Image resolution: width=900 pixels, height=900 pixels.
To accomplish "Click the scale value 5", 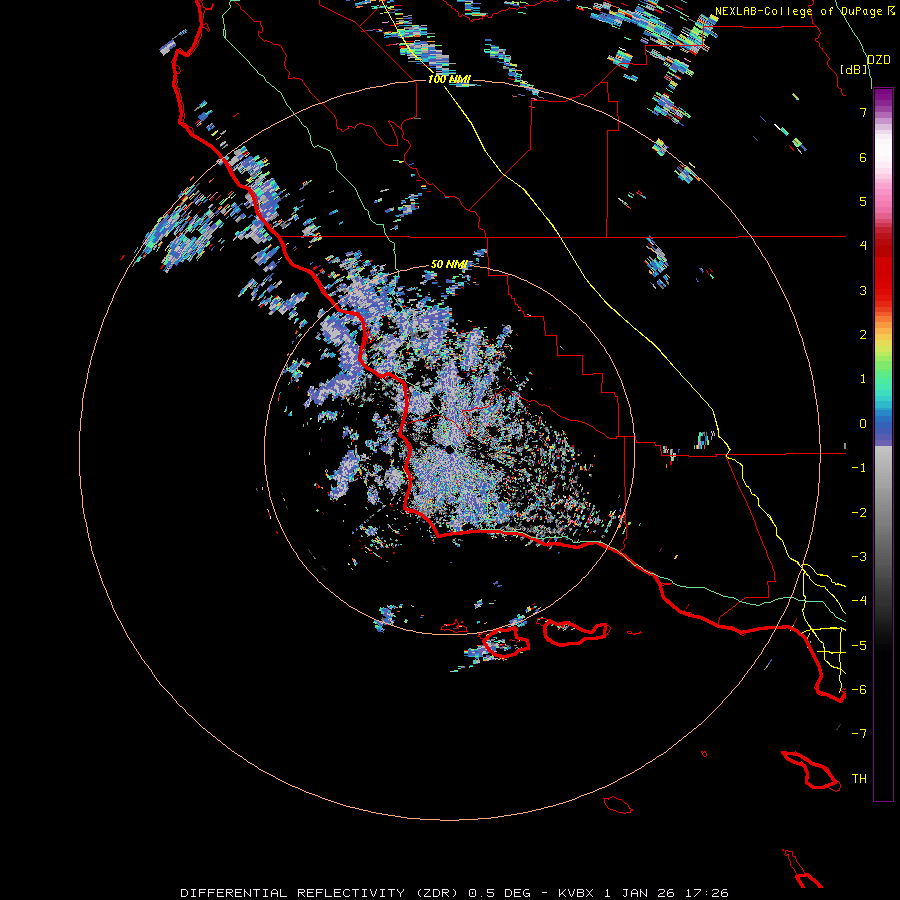I will [x=863, y=201].
